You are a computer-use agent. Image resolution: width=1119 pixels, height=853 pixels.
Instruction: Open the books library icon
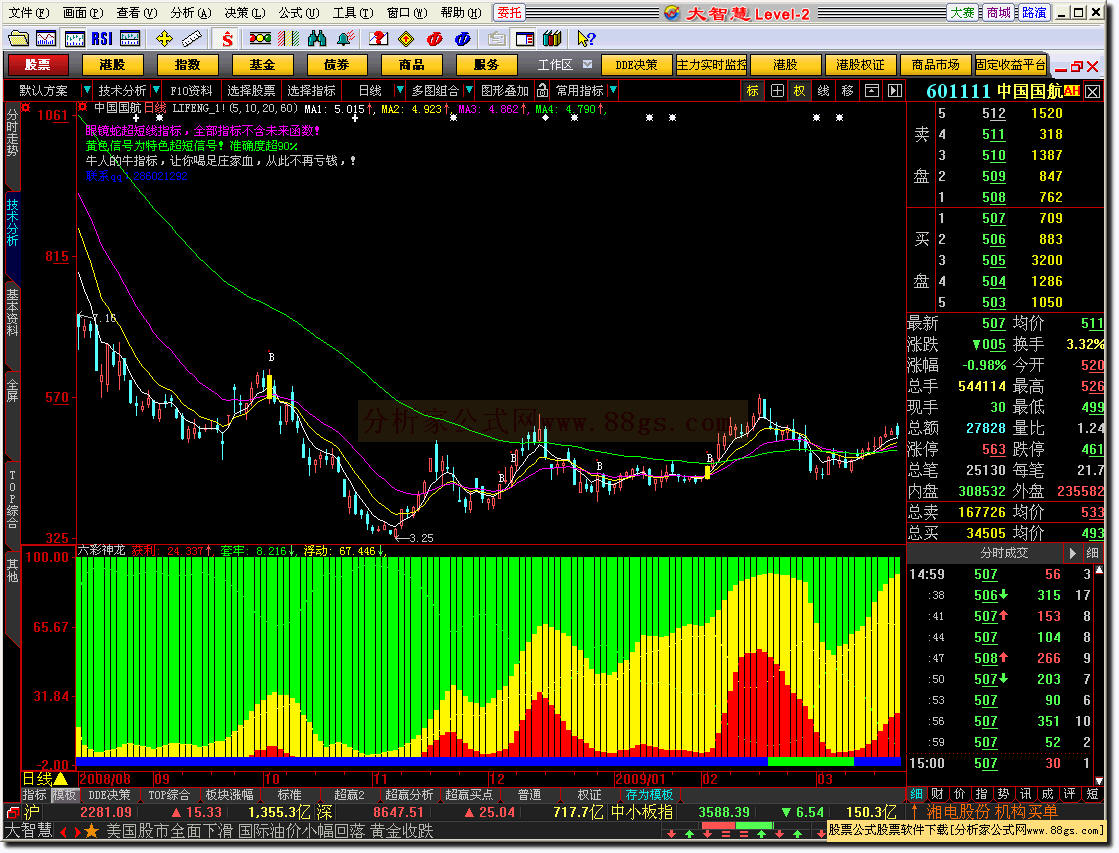coord(552,39)
